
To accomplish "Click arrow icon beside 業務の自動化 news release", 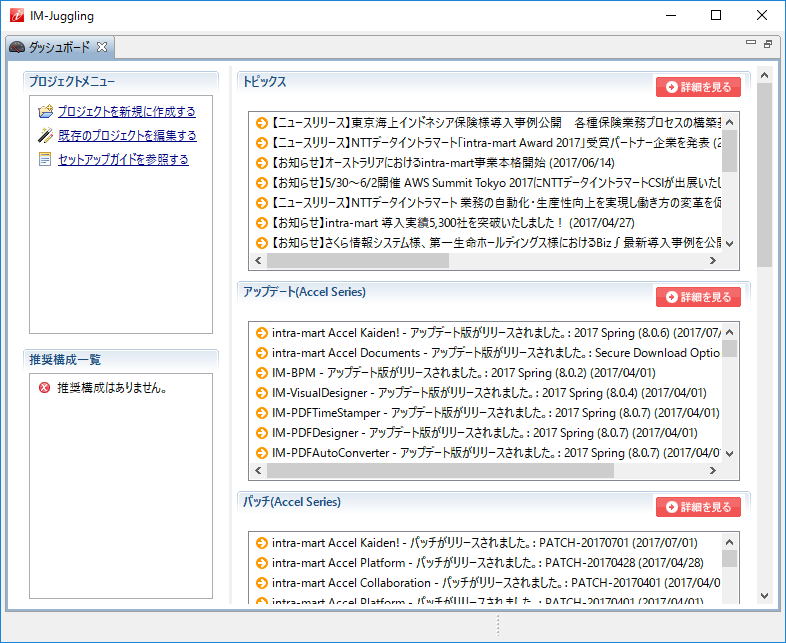I will point(262,203).
